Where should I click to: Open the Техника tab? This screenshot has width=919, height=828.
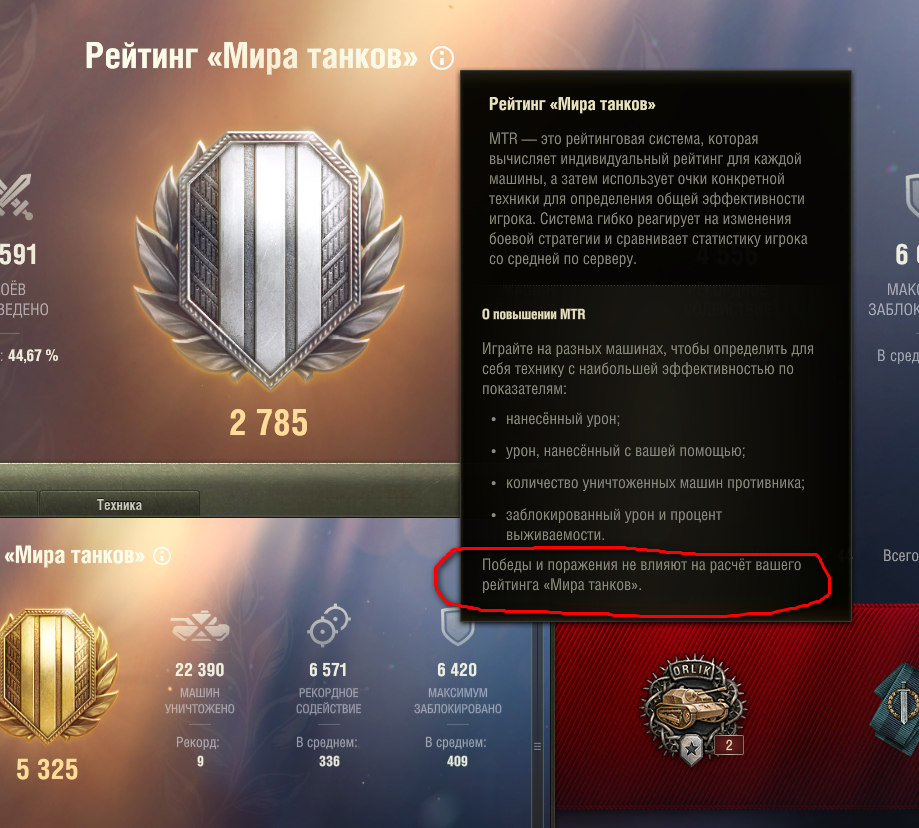coord(119,505)
